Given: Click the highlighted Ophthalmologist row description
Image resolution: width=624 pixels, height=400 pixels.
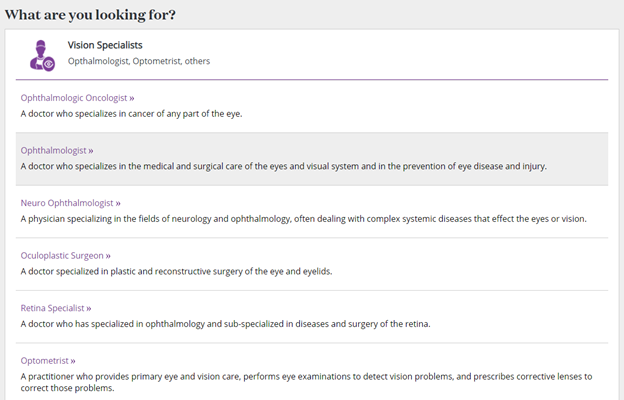Looking at the screenshot, I should (x=284, y=166).
